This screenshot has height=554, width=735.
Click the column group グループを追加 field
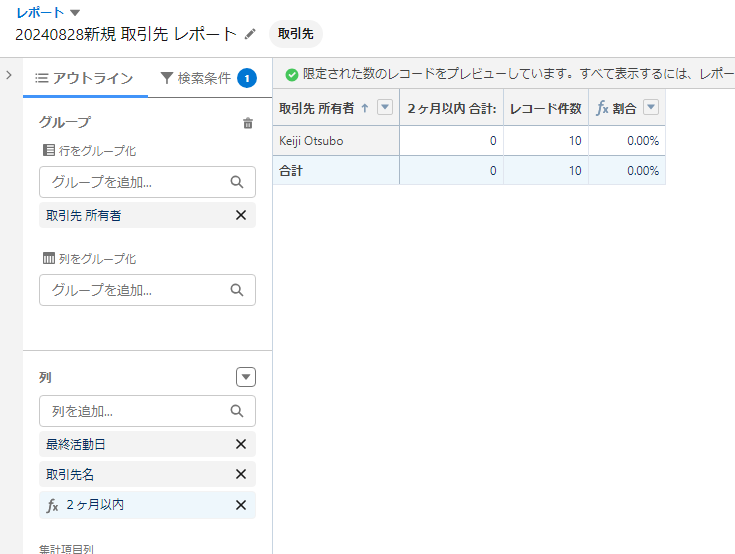click(x=147, y=290)
